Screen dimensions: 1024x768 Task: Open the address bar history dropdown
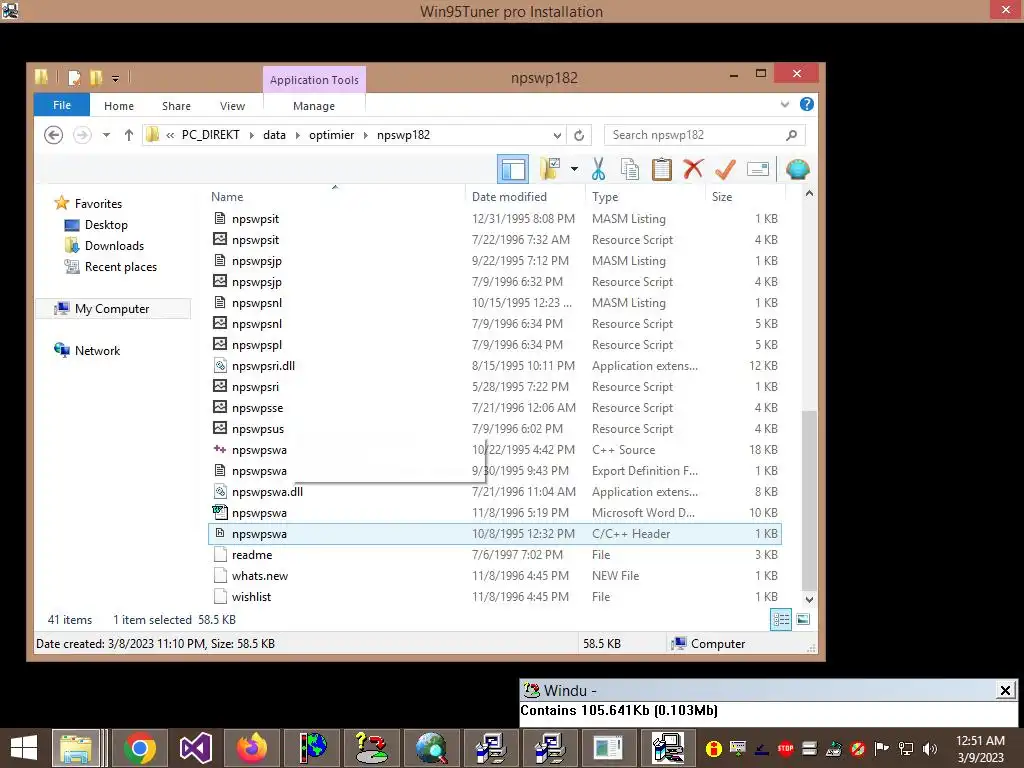[557, 135]
